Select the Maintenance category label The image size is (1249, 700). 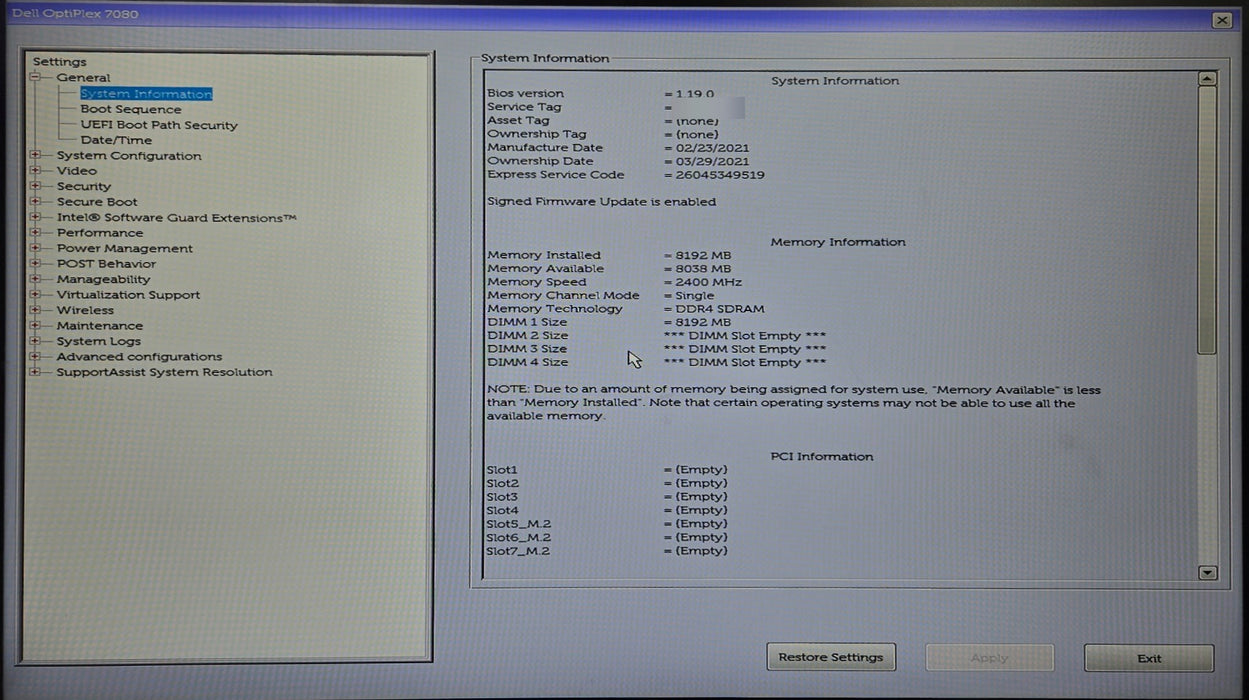point(100,326)
